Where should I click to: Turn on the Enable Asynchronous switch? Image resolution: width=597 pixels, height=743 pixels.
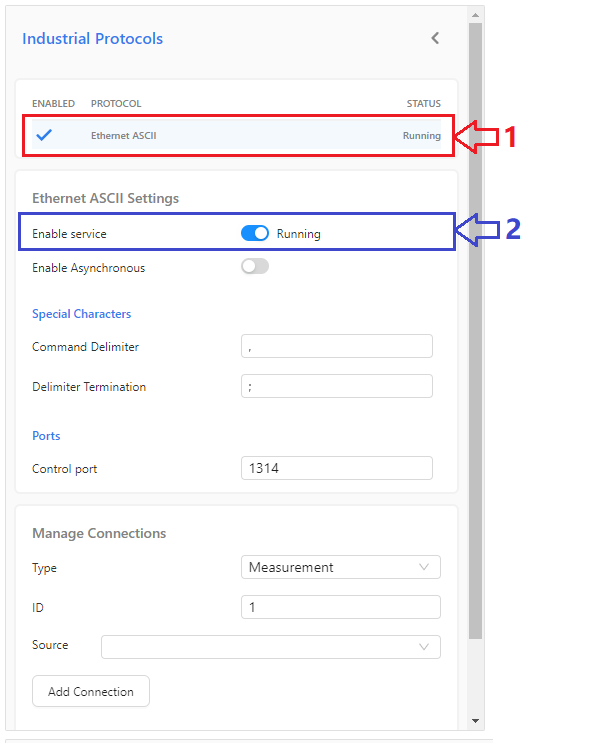coord(255,266)
